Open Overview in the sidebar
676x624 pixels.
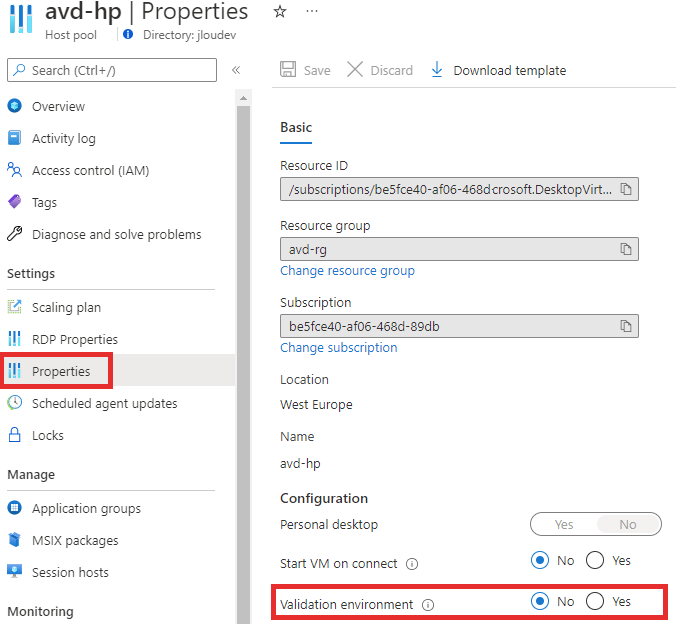pyautogui.click(x=58, y=107)
